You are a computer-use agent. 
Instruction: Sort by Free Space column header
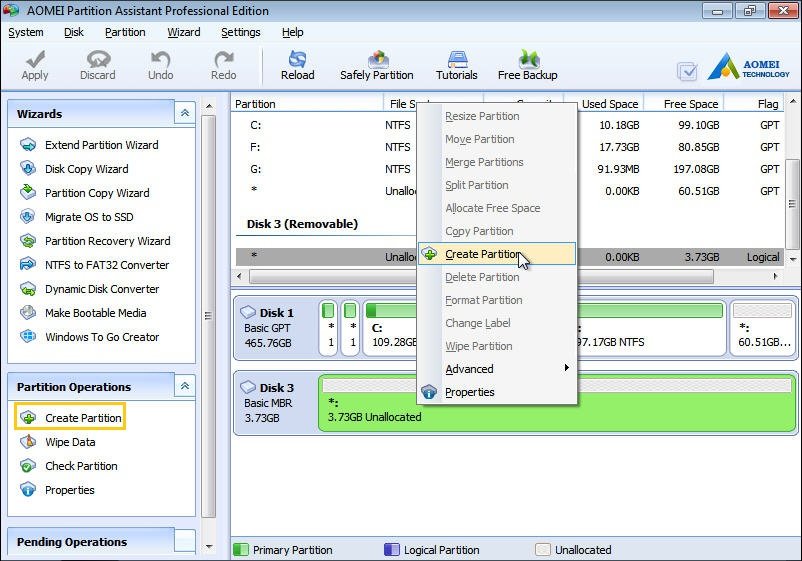tap(684, 104)
